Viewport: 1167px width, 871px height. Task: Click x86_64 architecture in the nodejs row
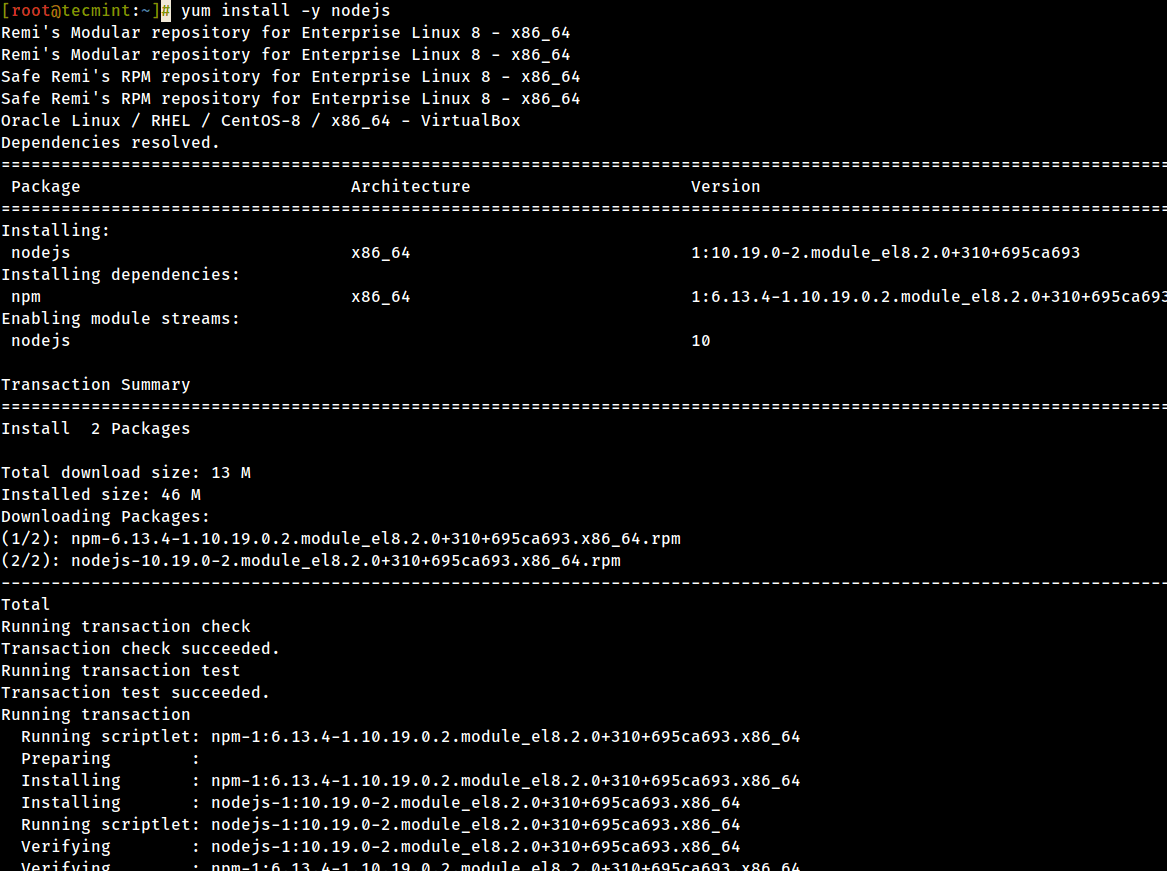(x=380, y=253)
